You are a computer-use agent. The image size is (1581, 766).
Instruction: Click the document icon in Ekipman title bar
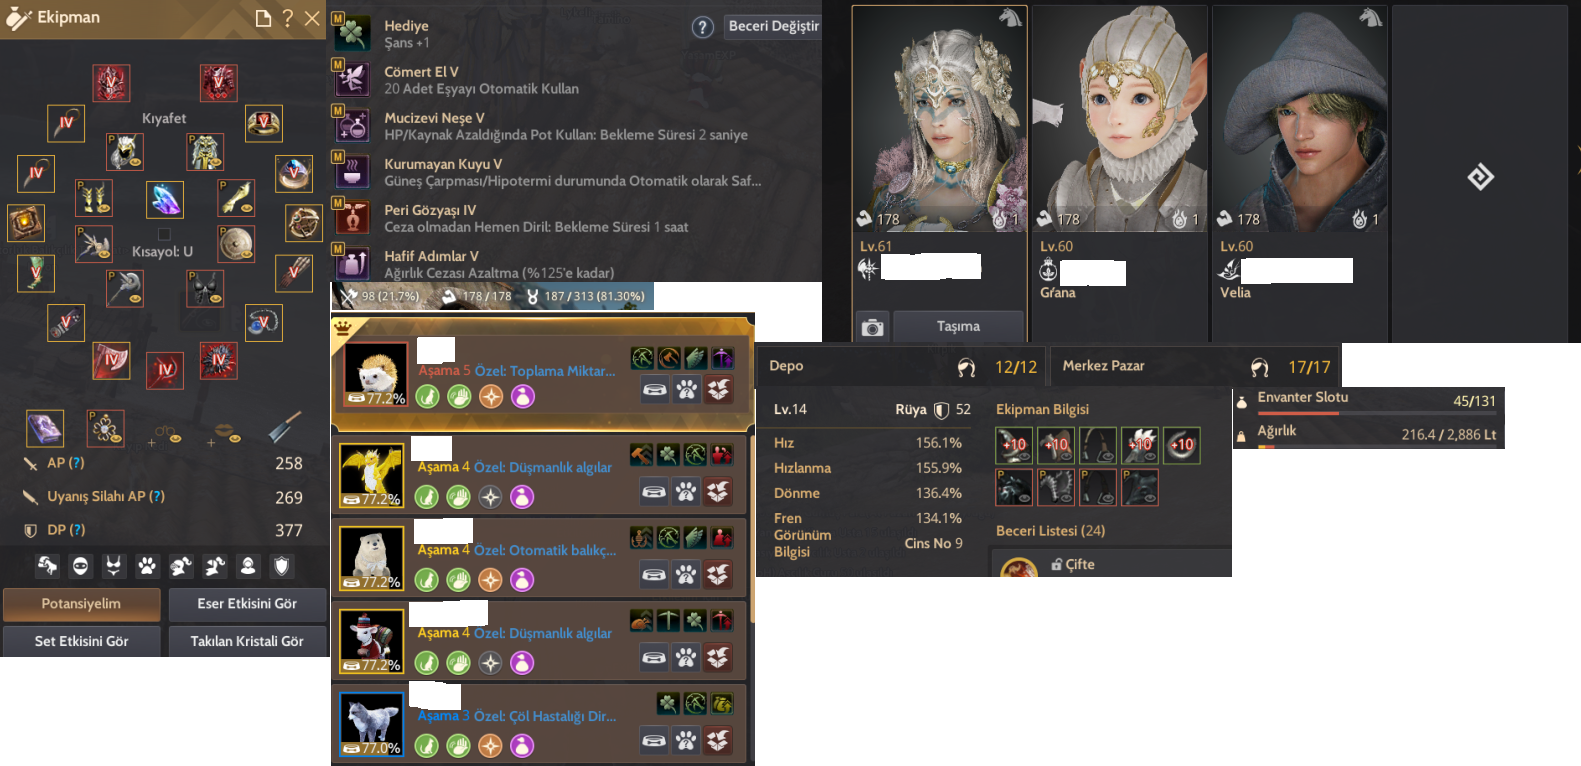263,18
